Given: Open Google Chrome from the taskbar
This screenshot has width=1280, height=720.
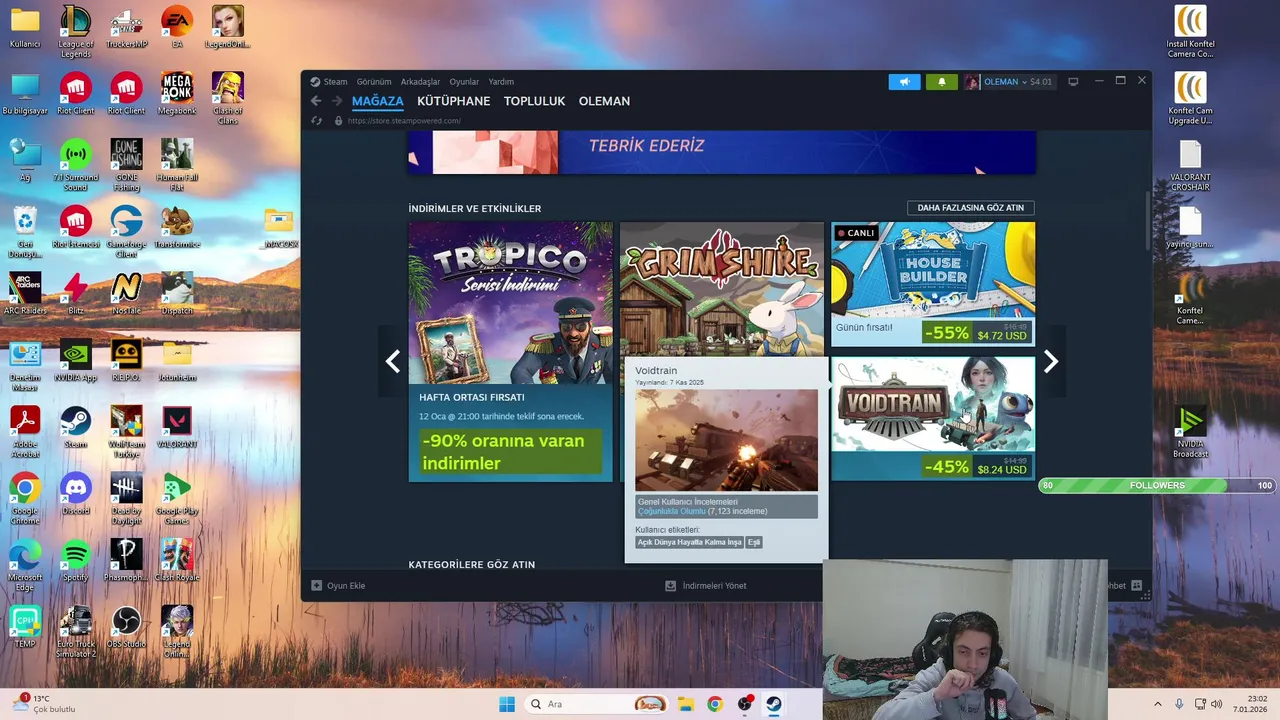Looking at the screenshot, I should click(x=715, y=704).
